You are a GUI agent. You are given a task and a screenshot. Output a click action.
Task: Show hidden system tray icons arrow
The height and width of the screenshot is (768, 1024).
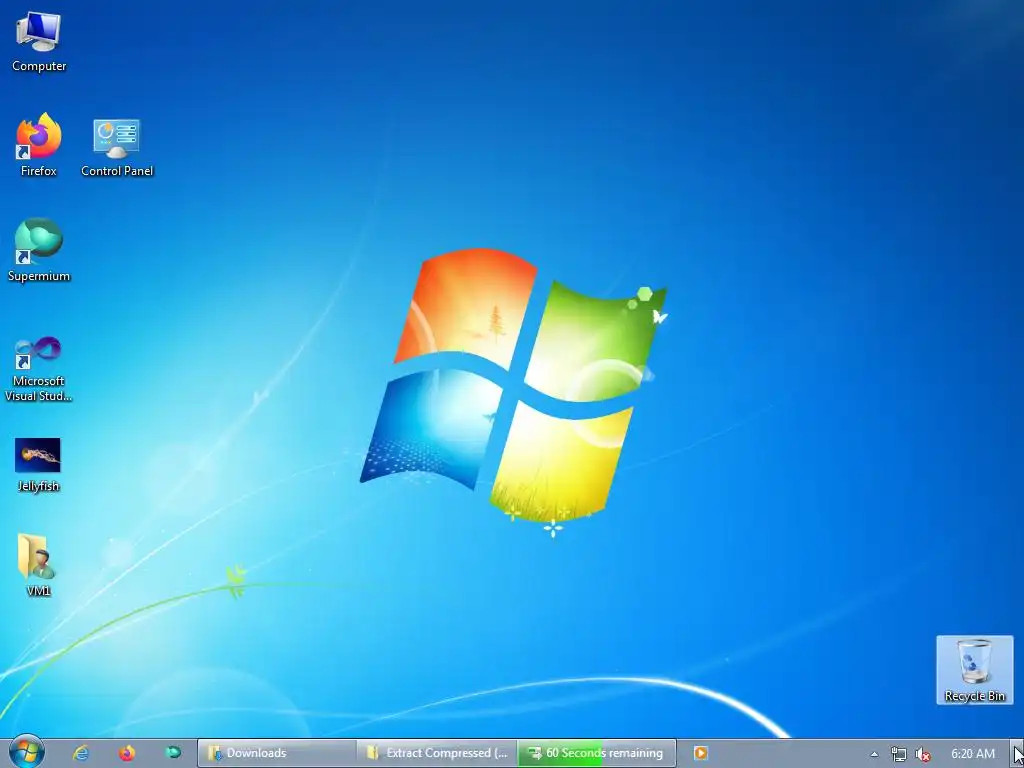point(874,754)
